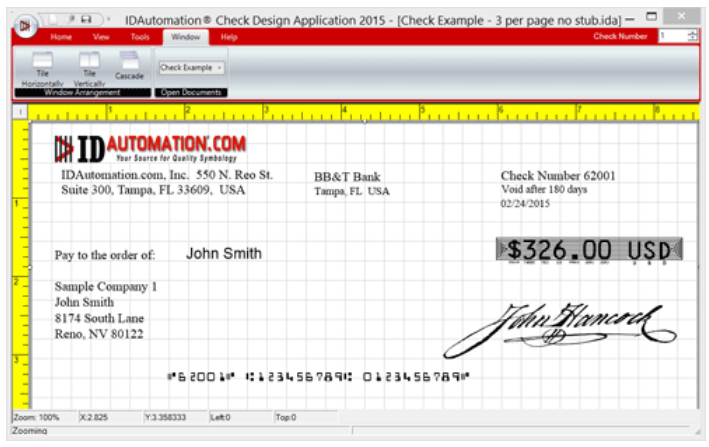Screen dimensions: 709x447
Task: Click the 'Open Documents' group label
Action: pos(191,92)
